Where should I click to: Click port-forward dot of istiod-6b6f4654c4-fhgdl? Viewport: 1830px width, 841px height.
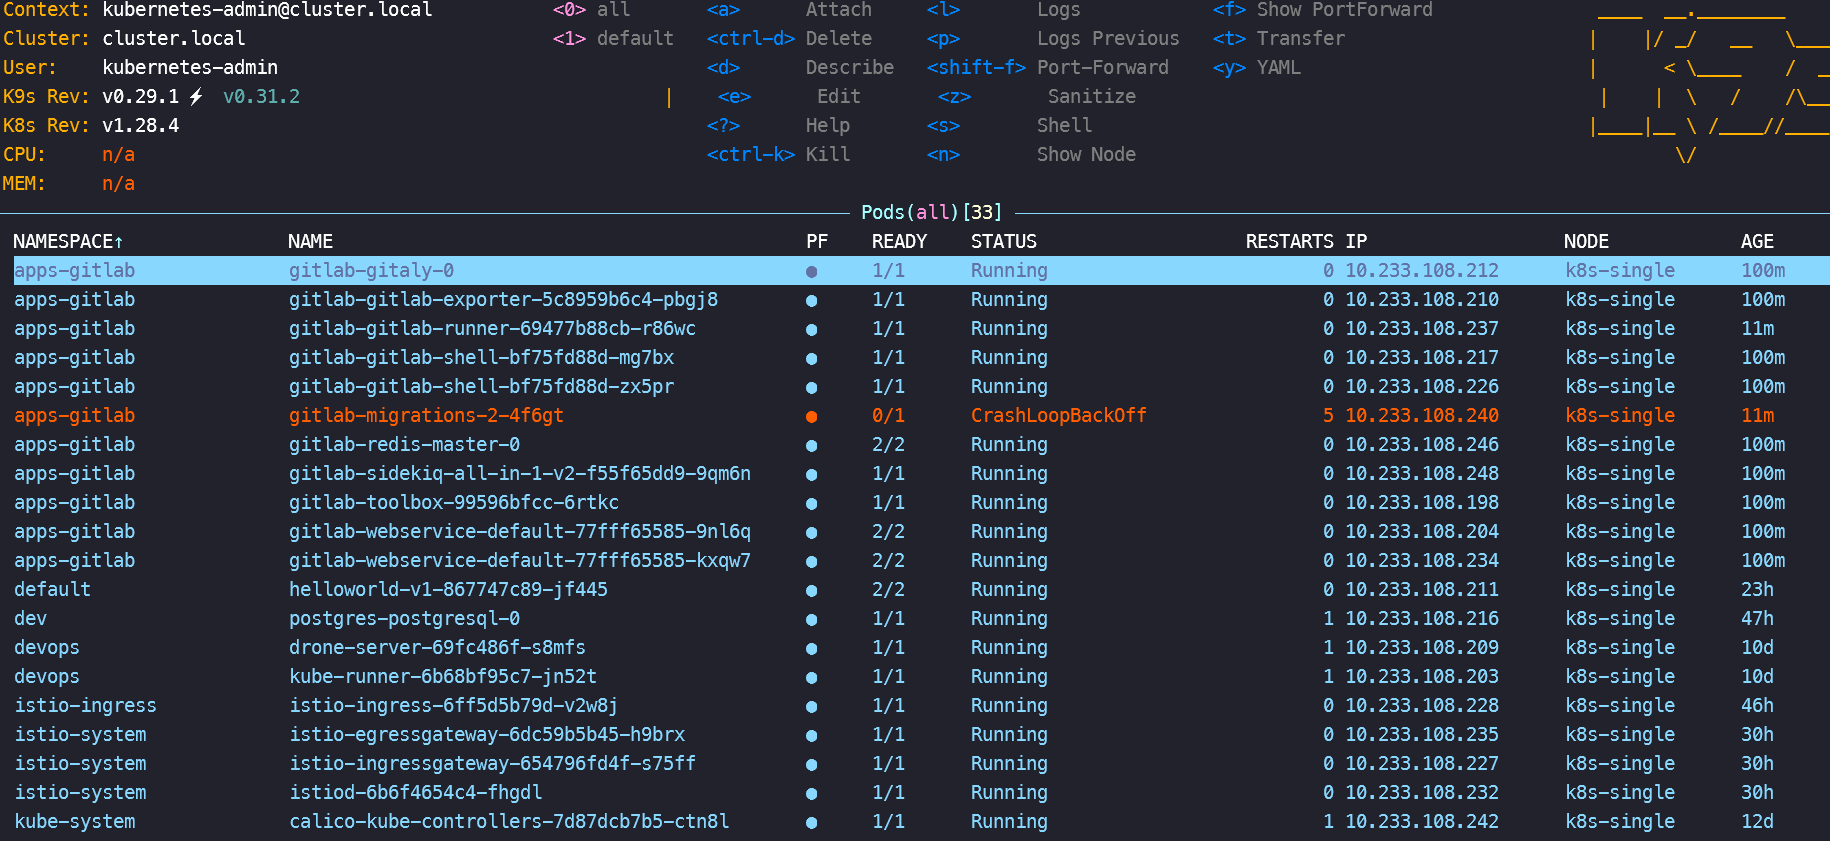point(811,793)
